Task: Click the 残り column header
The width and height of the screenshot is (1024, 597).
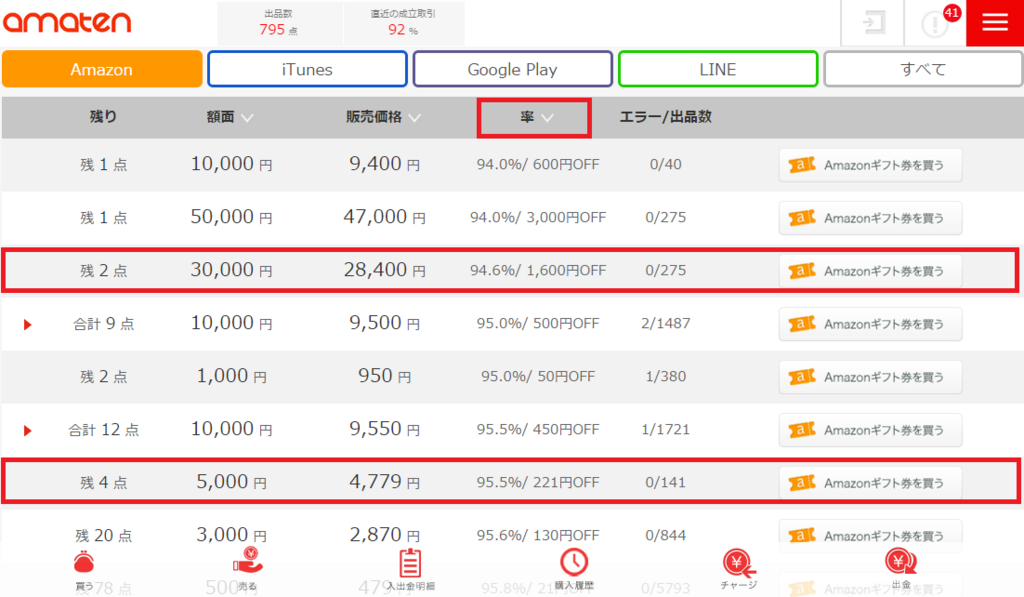Action: (103, 116)
